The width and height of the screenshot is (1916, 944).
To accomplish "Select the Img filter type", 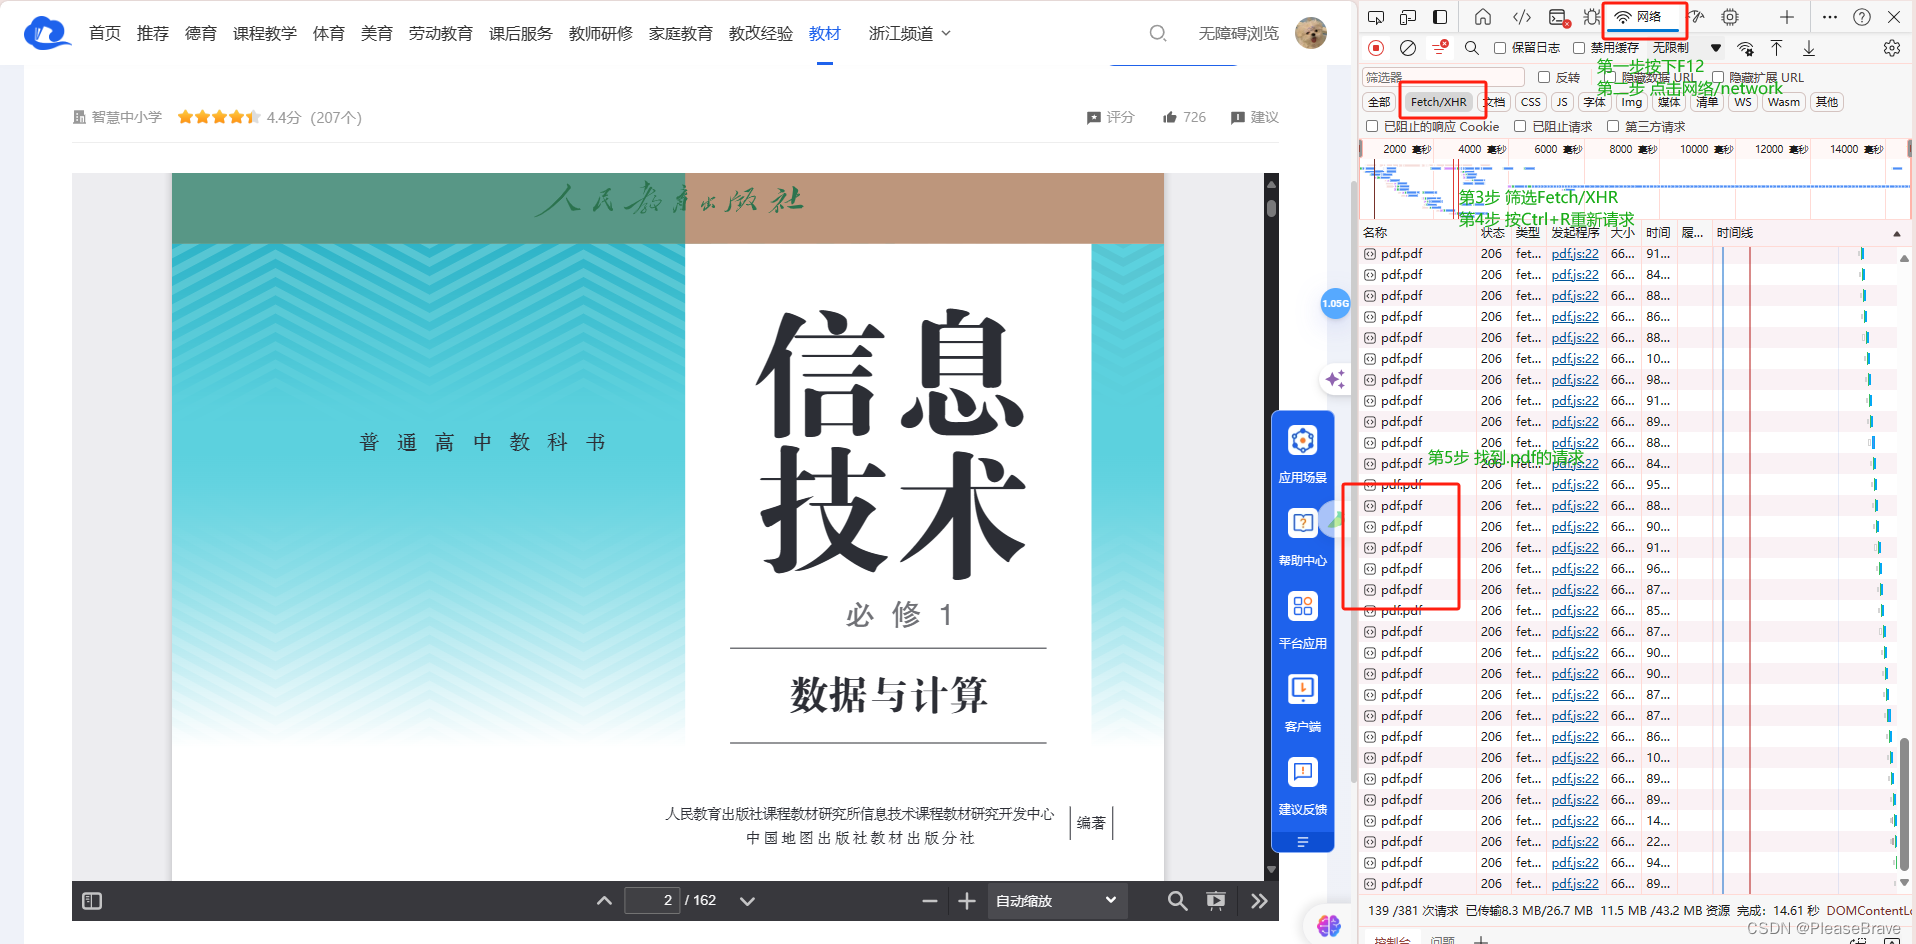I will 1631,102.
